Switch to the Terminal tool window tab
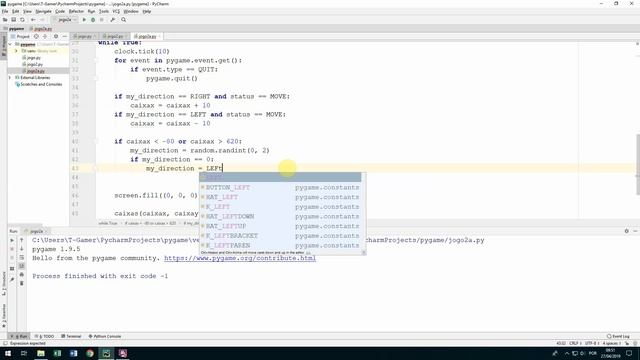Viewport: 640px width, 360px height. tap(71, 336)
